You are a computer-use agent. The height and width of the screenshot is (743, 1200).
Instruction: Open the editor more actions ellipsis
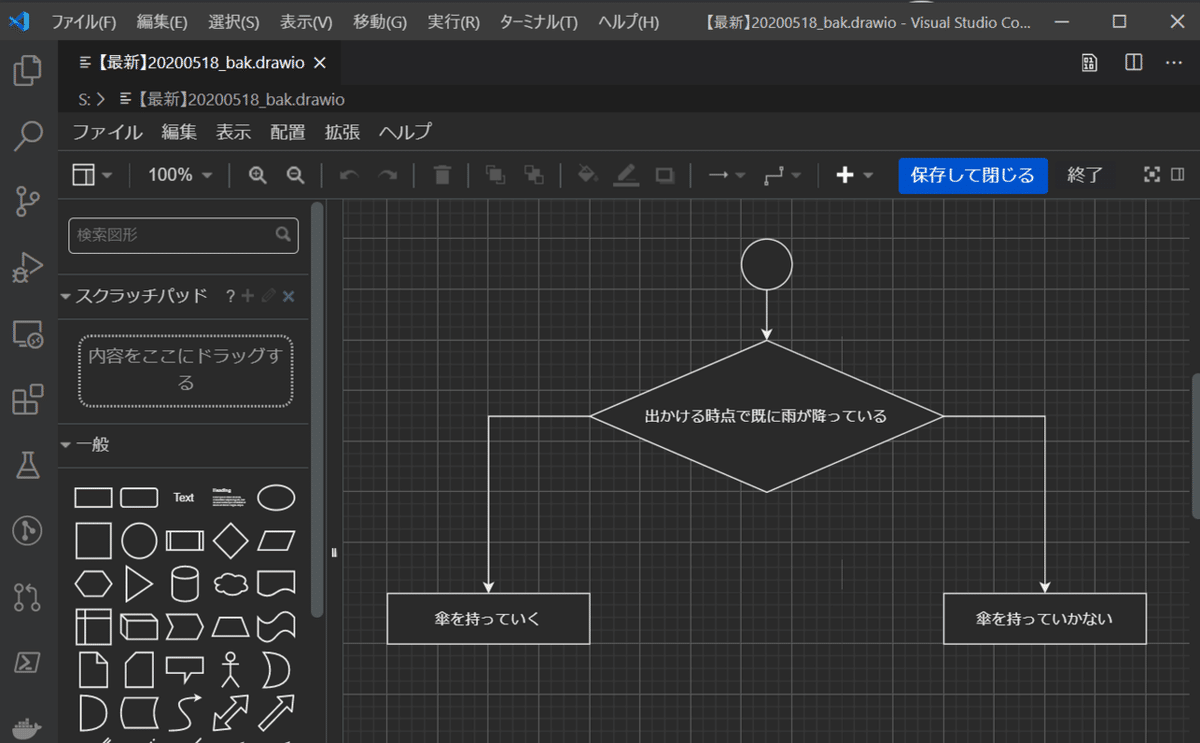point(1174,62)
